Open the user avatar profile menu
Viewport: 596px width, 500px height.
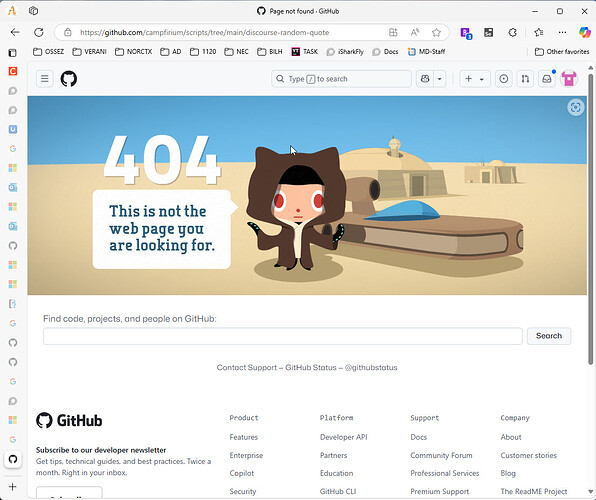click(x=569, y=79)
